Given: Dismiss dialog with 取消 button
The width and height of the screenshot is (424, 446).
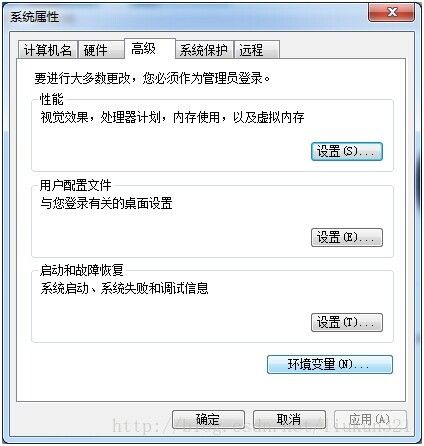Looking at the screenshot, I should [x=289, y=419].
